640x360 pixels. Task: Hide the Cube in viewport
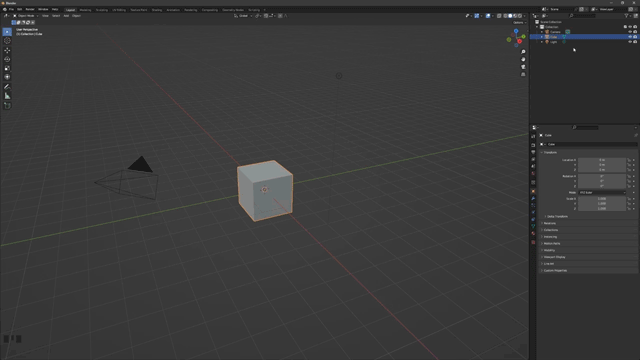tap(630, 37)
